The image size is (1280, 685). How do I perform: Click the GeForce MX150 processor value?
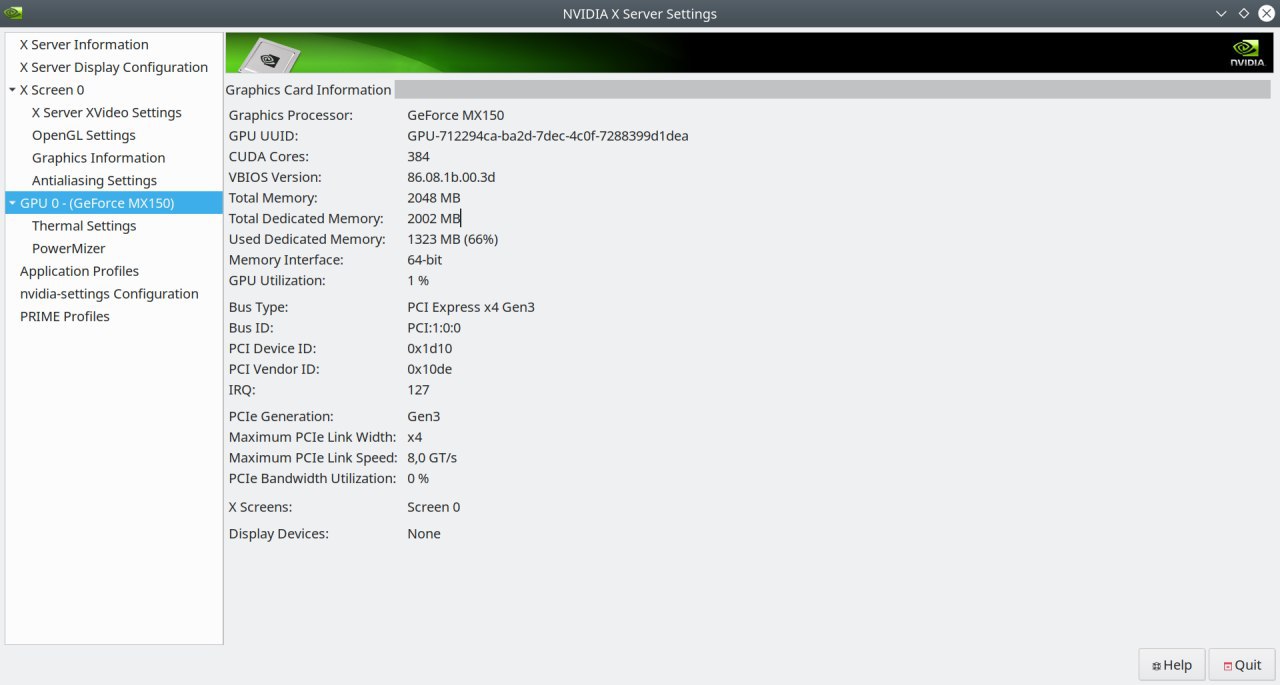click(455, 115)
